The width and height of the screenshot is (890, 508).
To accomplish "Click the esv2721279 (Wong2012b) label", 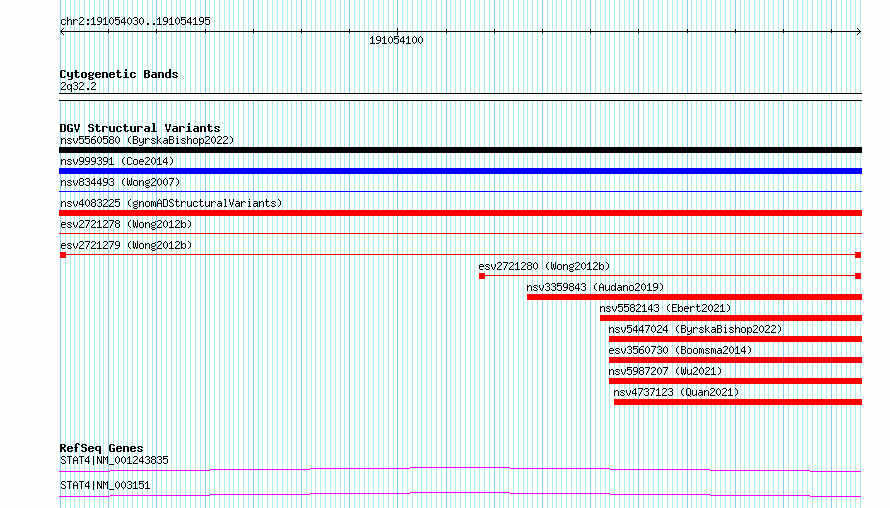I will (x=126, y=245).
